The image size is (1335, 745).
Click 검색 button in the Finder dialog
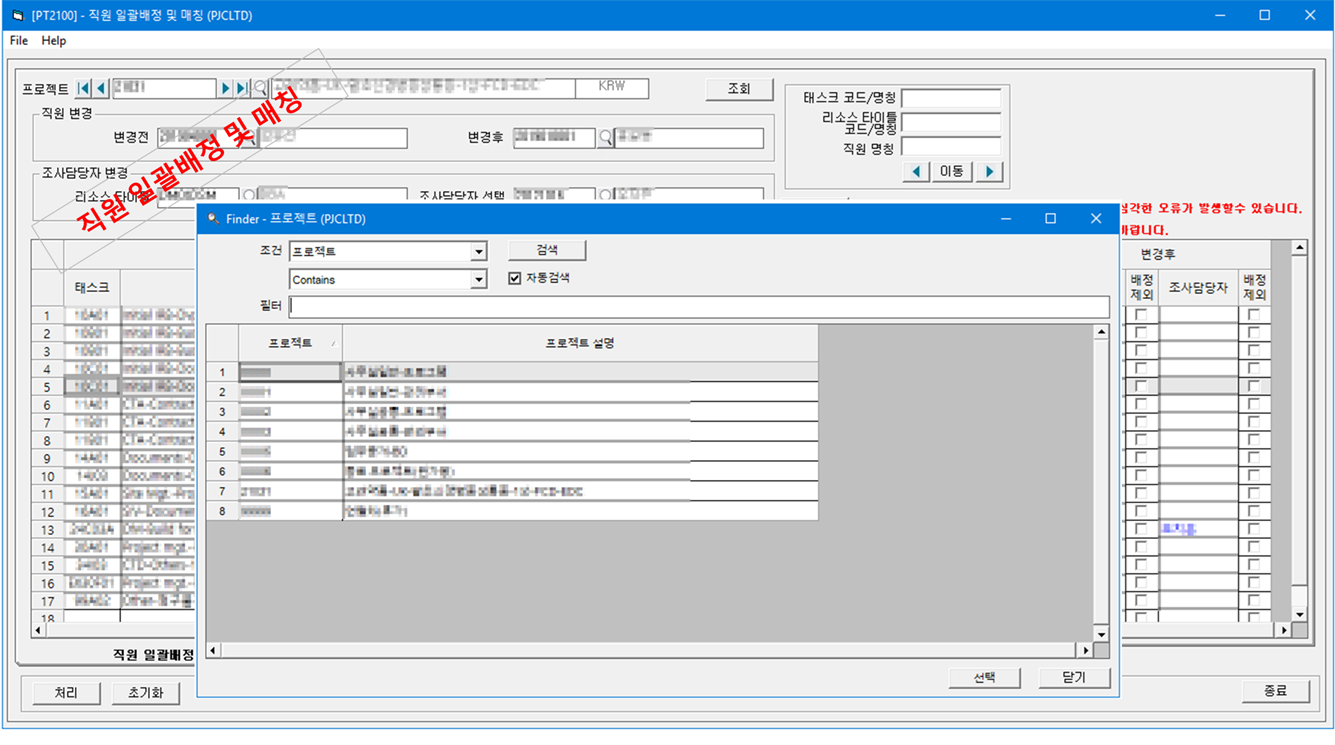click(x=547, y=250)
